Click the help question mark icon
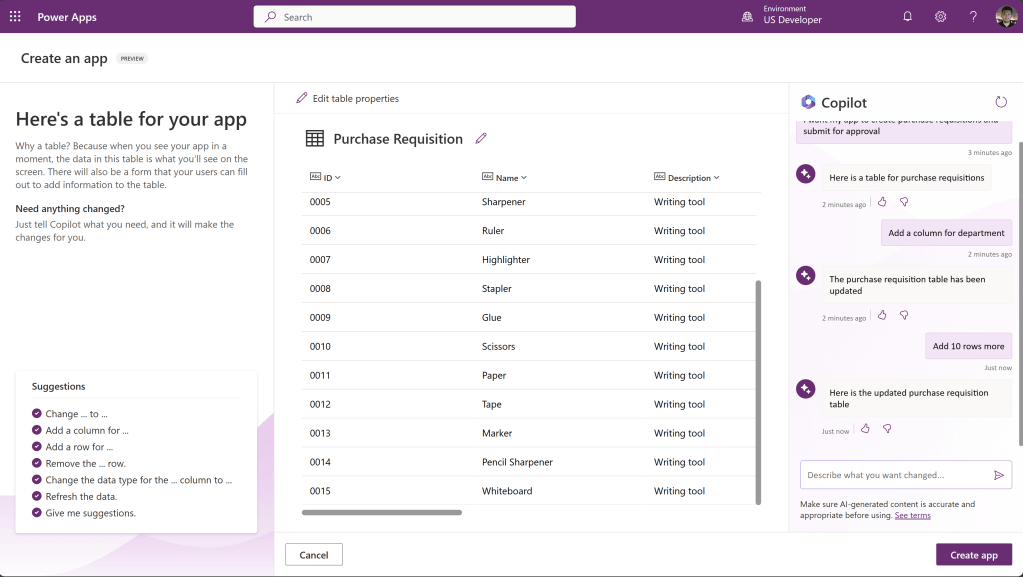The width and height of the screenshot is (1023, 577). coord(973,17)
